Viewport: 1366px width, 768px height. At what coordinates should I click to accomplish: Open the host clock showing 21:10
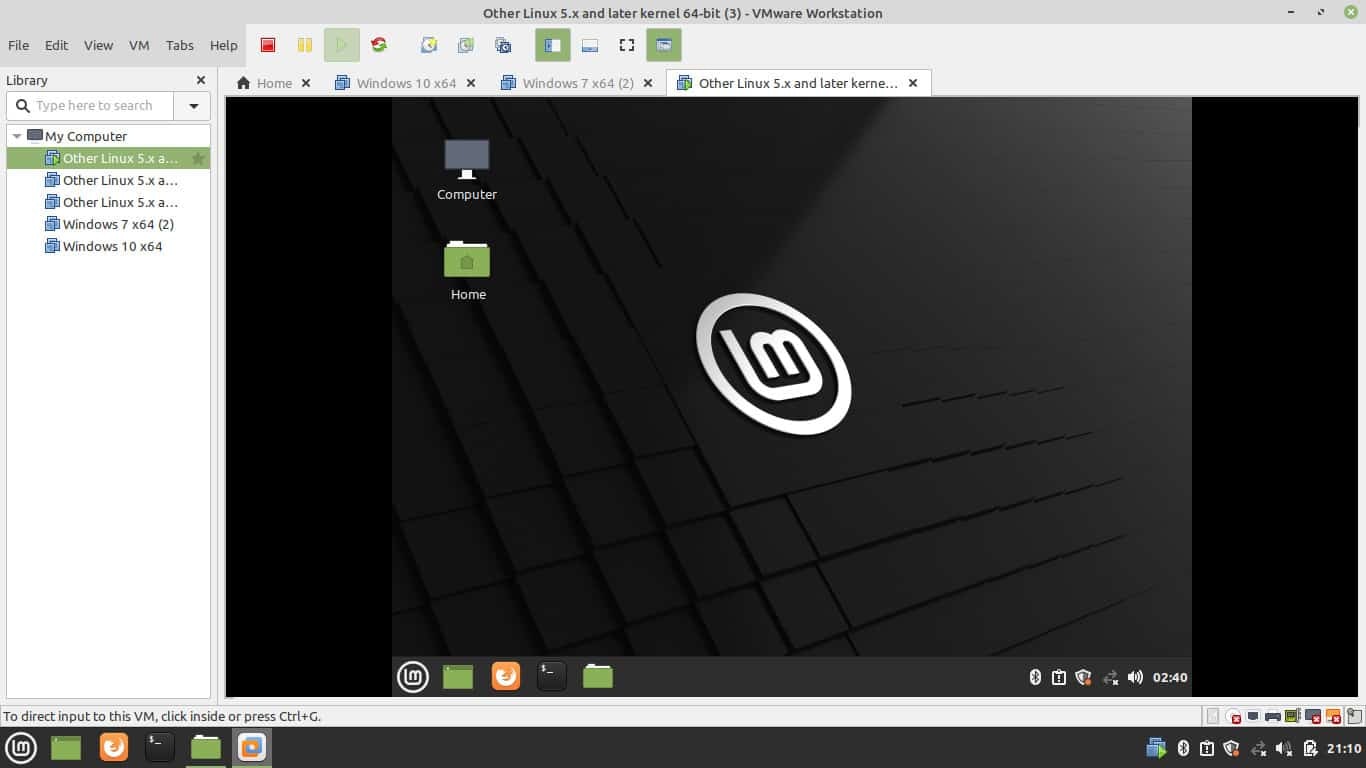[x=1344, y=747]
